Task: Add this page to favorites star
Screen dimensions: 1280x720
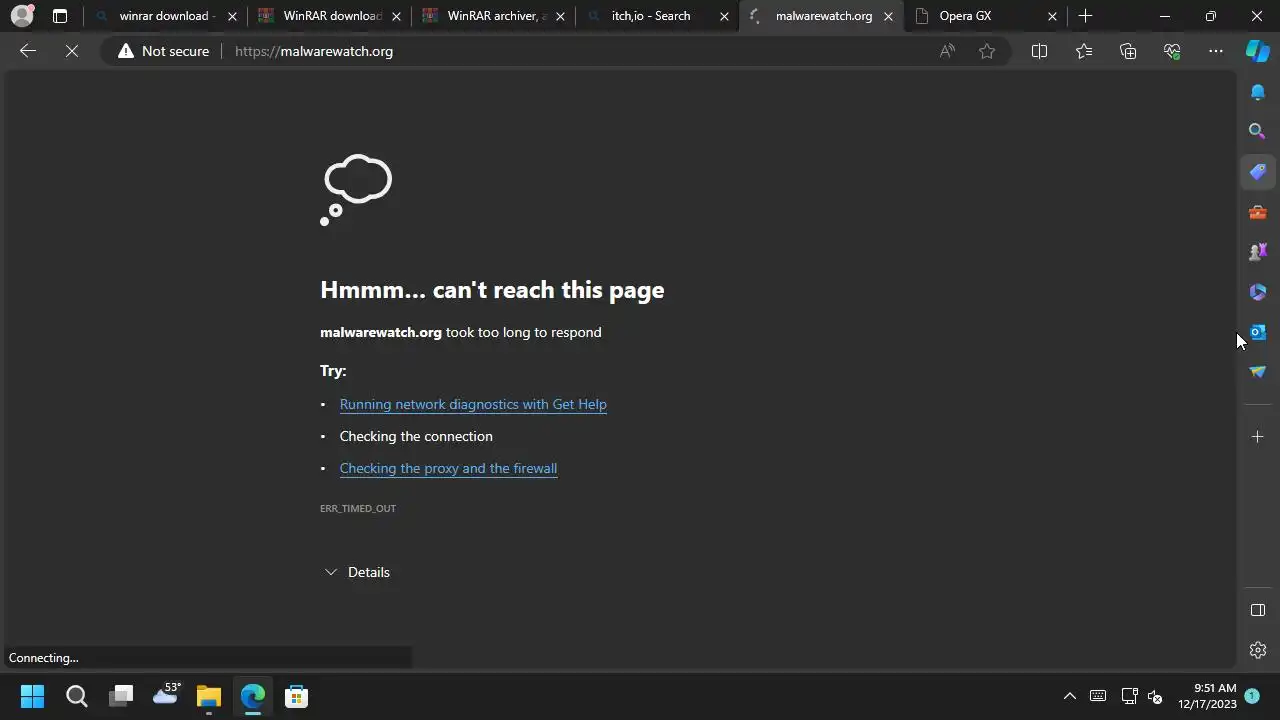Action: pos(987,51)
